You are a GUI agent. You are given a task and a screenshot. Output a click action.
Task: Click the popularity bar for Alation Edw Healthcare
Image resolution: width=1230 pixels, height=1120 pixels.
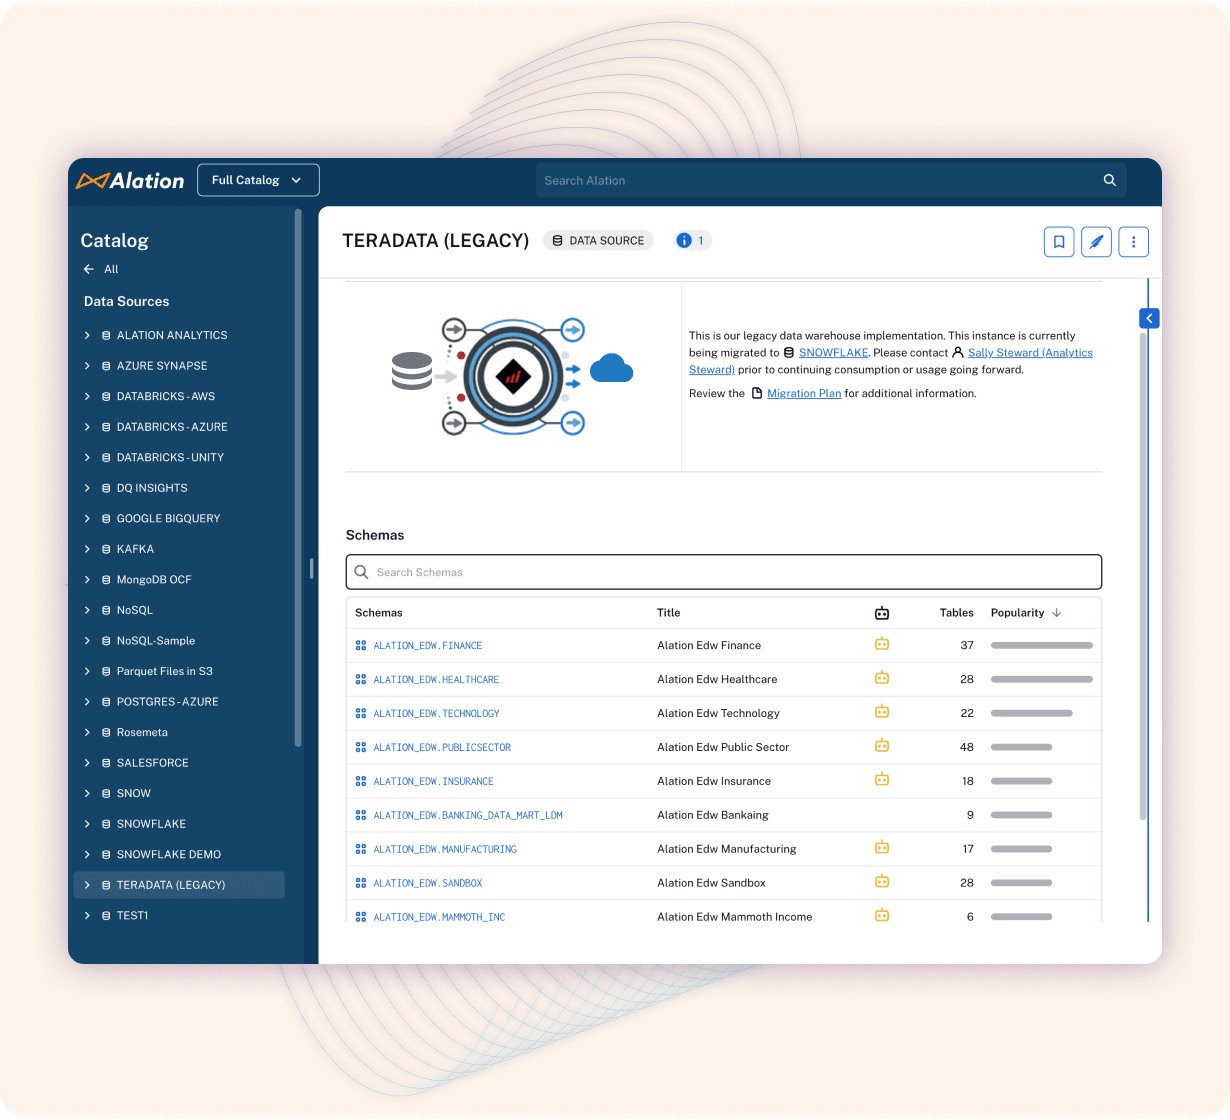tap(1041, 678)
